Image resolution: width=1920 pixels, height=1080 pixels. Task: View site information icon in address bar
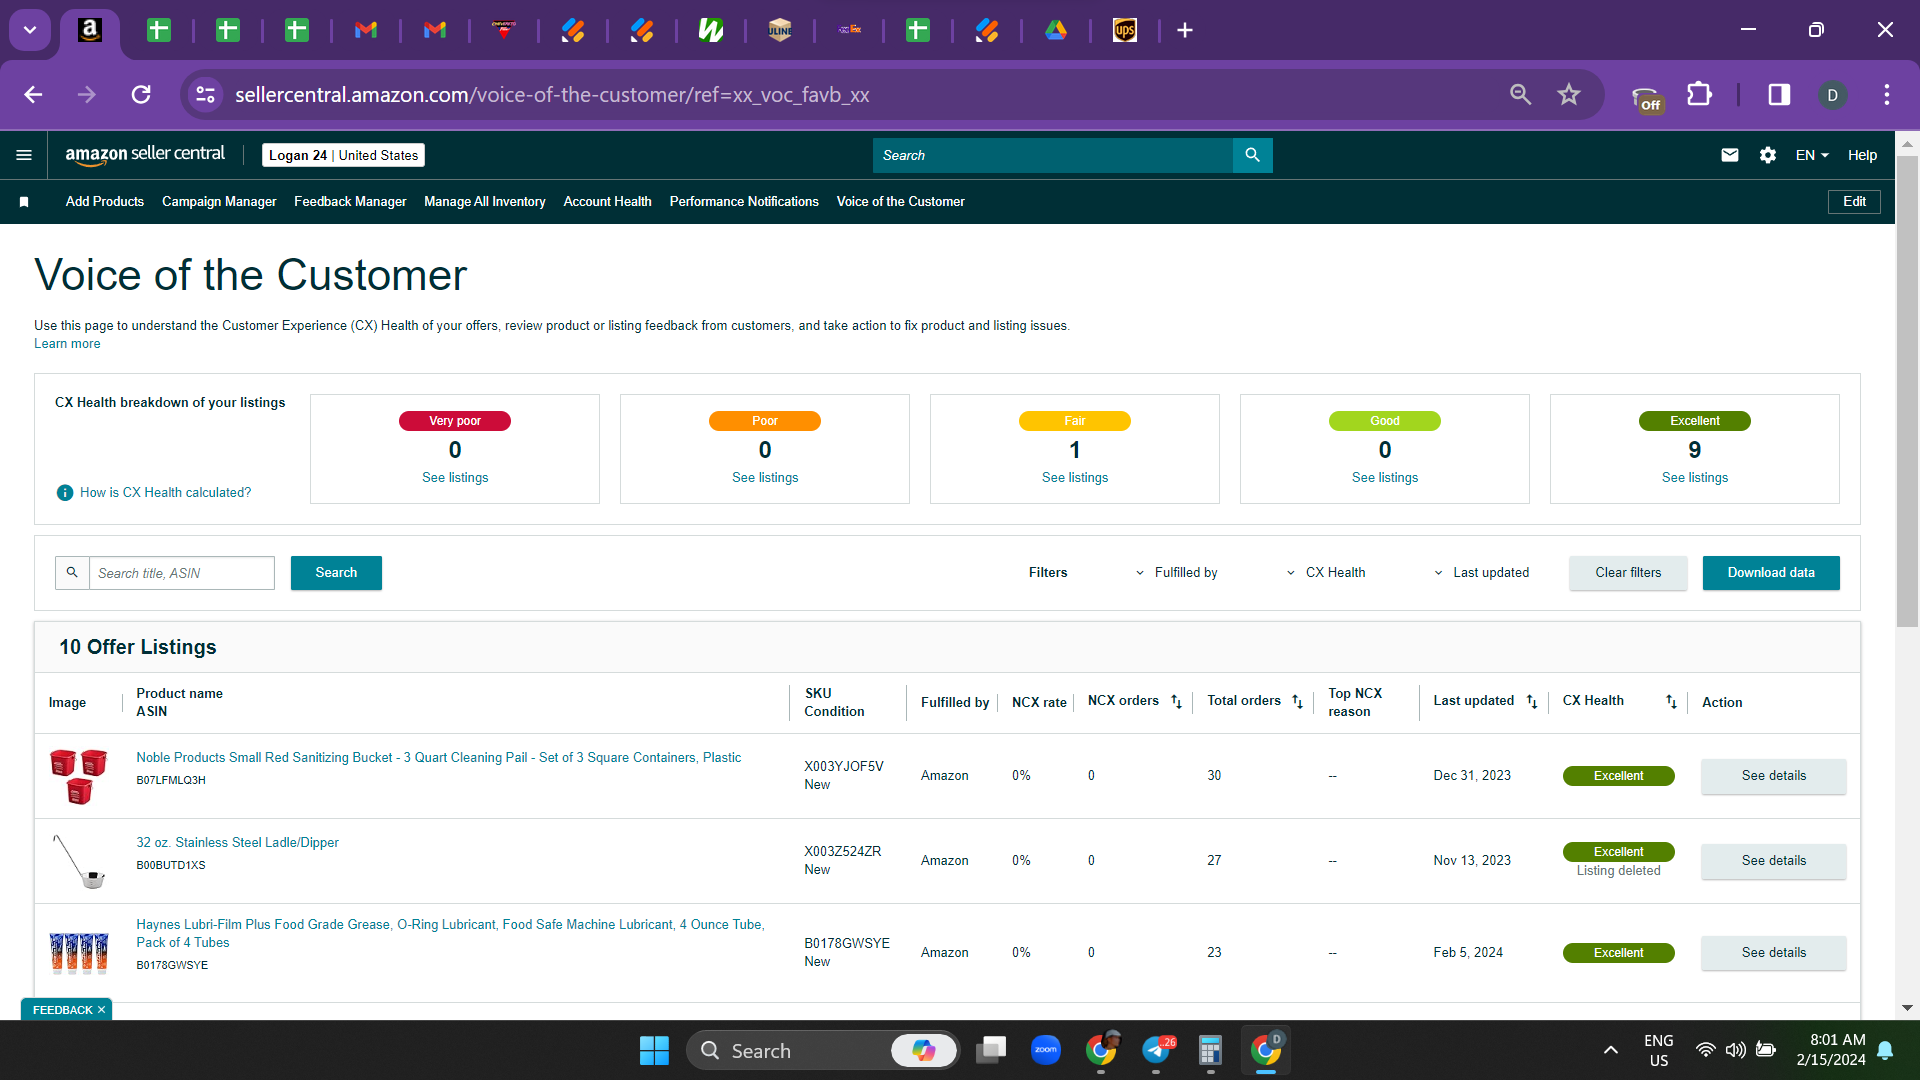click(x=205, y=94)
